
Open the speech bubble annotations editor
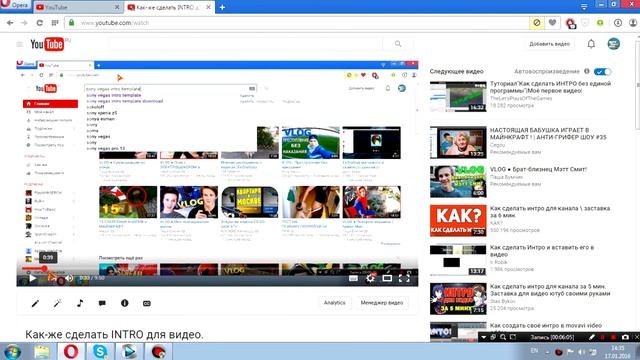click(x=102, y=303)
